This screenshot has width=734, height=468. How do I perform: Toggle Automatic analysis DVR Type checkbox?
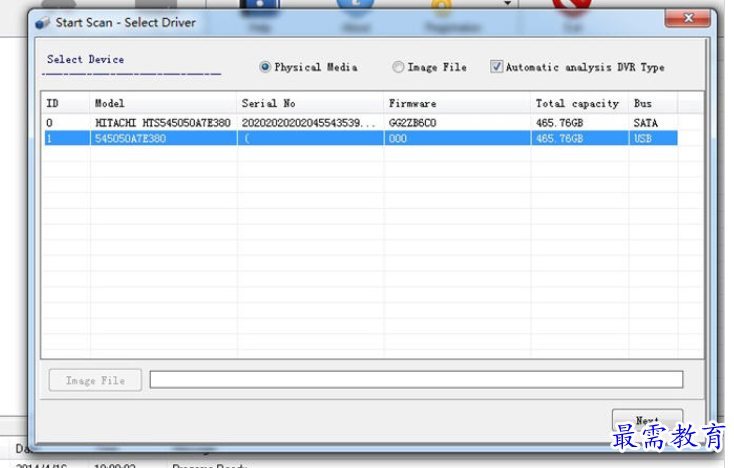(496, 67)
